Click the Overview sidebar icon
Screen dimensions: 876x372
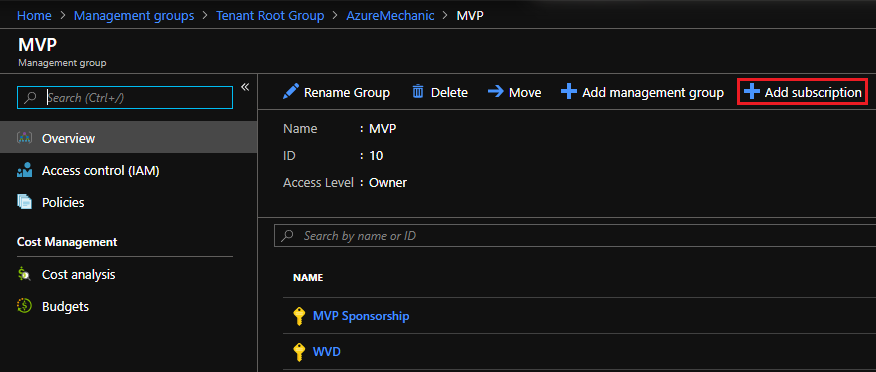point(25,138)
